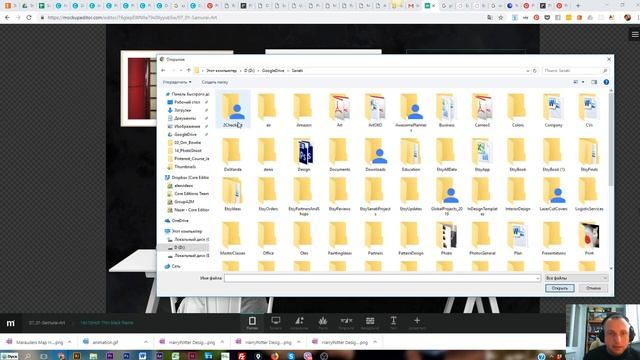
Task: Open the Office folder
Action: click(x=268, y=238)
